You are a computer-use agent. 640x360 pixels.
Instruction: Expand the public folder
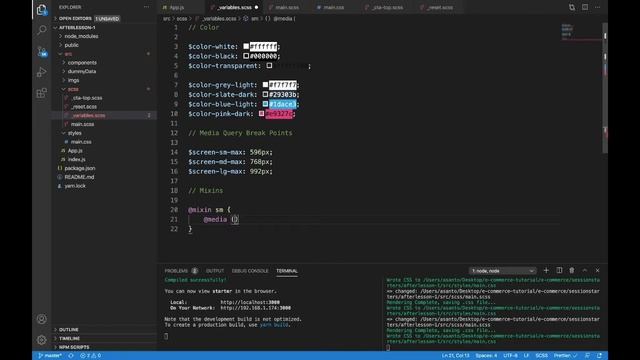[71, 45]
